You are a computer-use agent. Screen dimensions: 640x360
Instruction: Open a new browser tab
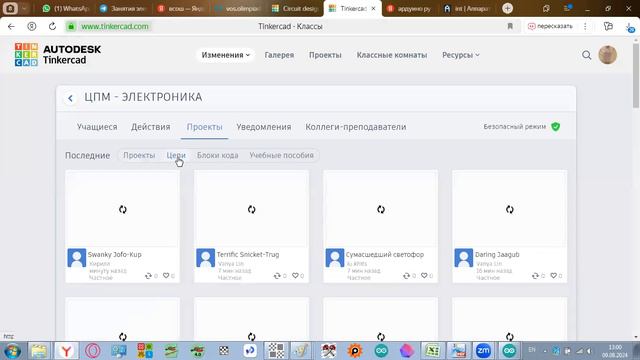[x=507, y=8]
